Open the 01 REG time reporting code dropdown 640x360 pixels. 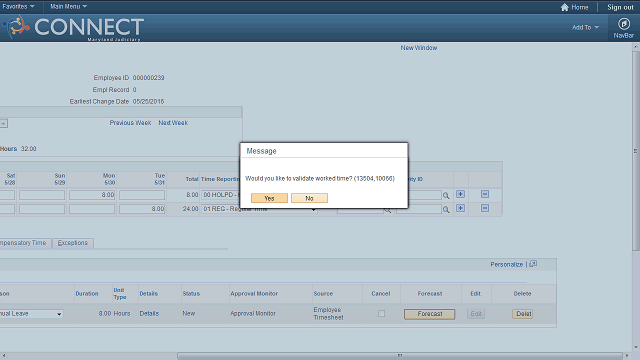click(x=259, y=209)
